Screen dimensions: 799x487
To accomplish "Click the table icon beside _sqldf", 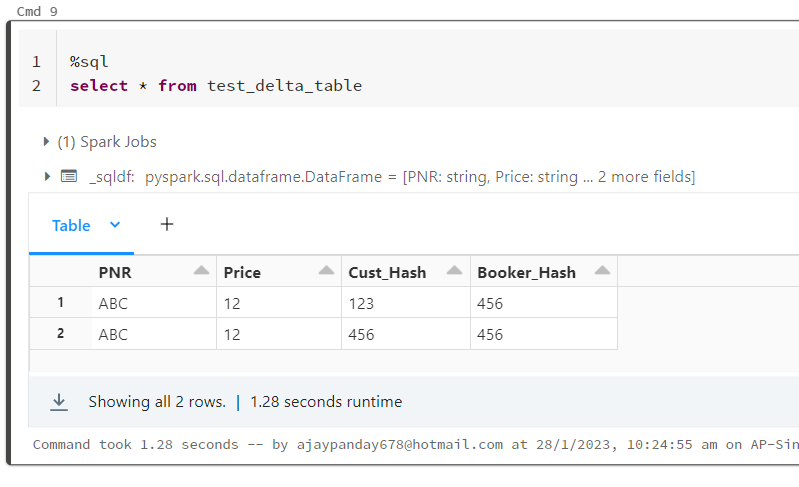I will click(69, 176).
